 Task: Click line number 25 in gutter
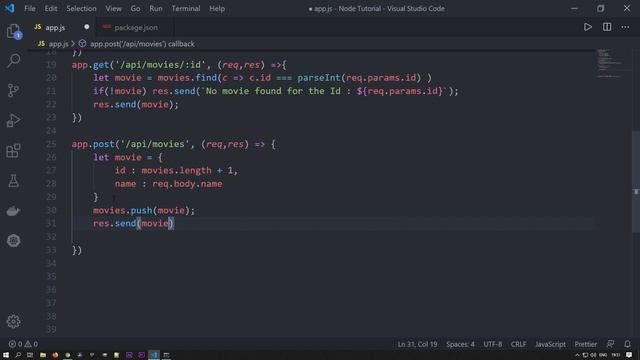pos(51,144)
